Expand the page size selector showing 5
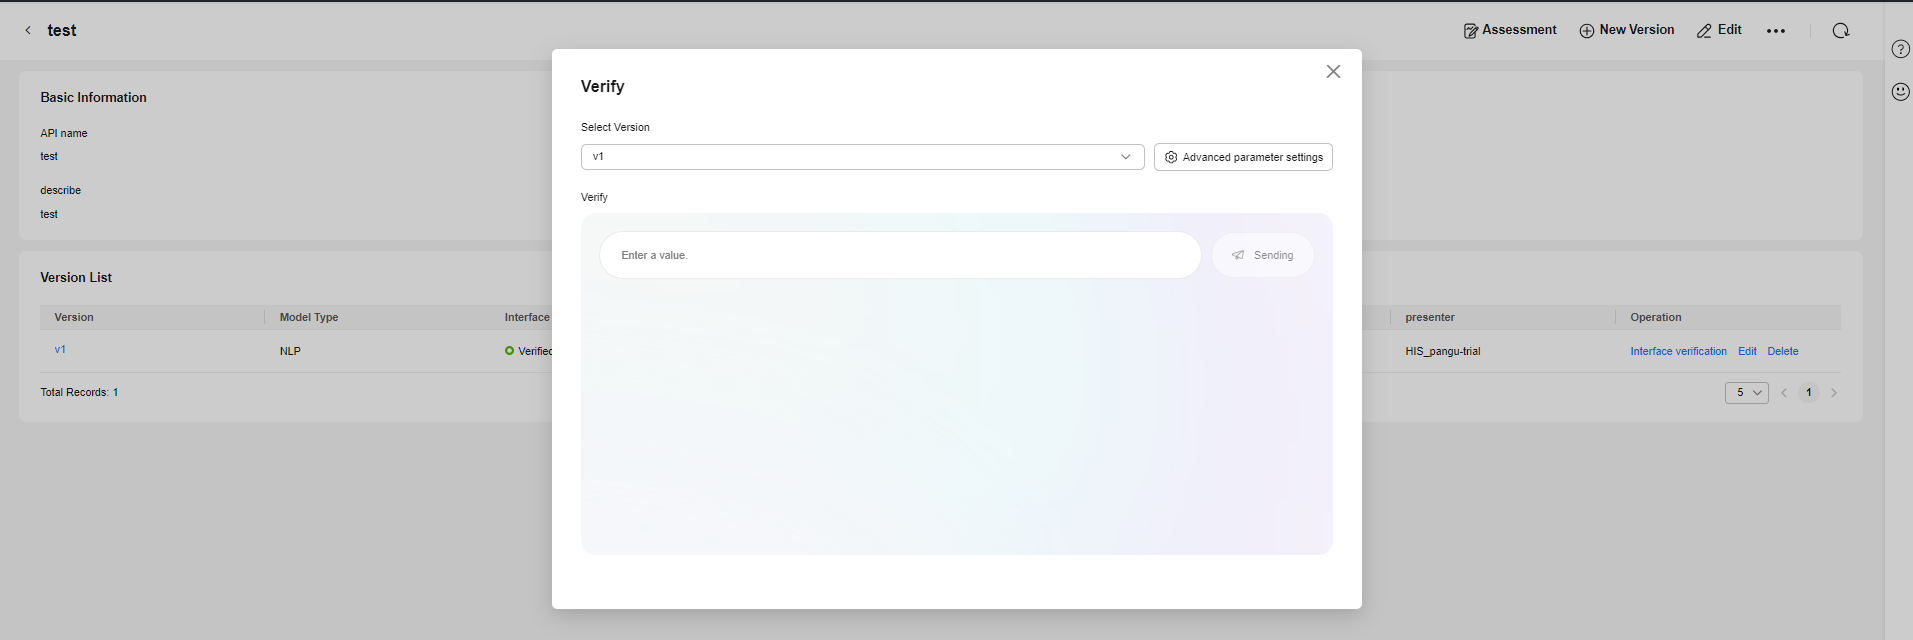This screenshot has height=640, width=1913. 1746,393
